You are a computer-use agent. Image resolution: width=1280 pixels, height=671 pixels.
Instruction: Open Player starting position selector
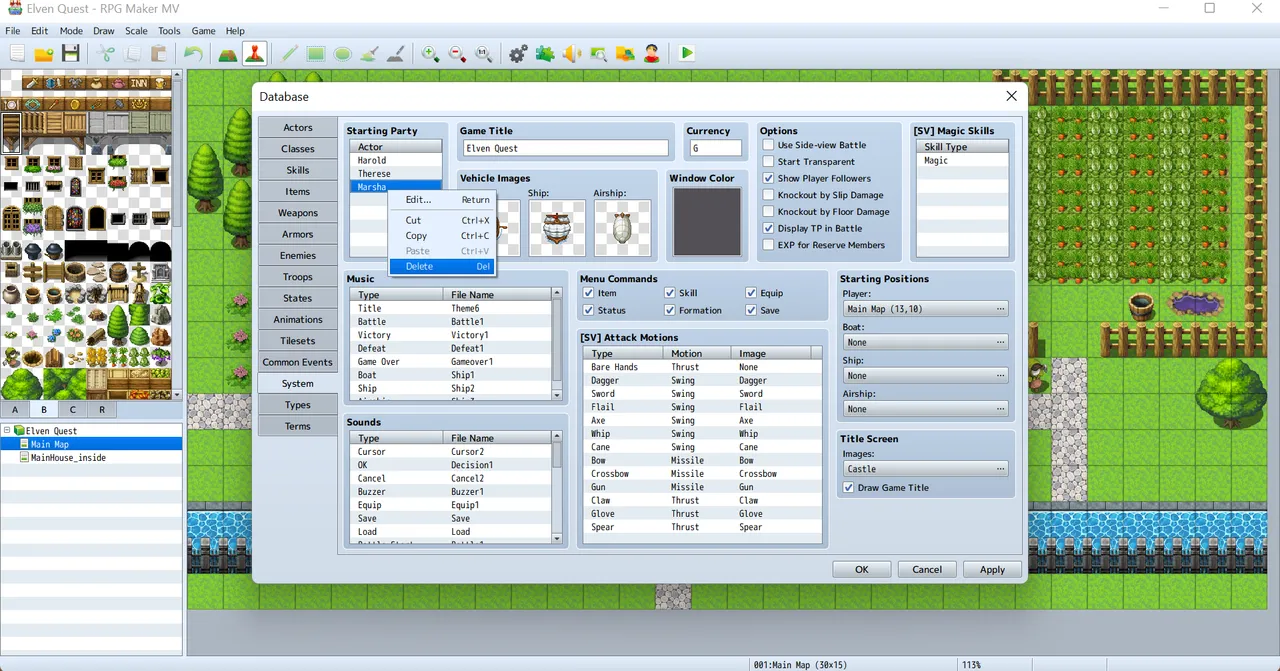point(925,309)
